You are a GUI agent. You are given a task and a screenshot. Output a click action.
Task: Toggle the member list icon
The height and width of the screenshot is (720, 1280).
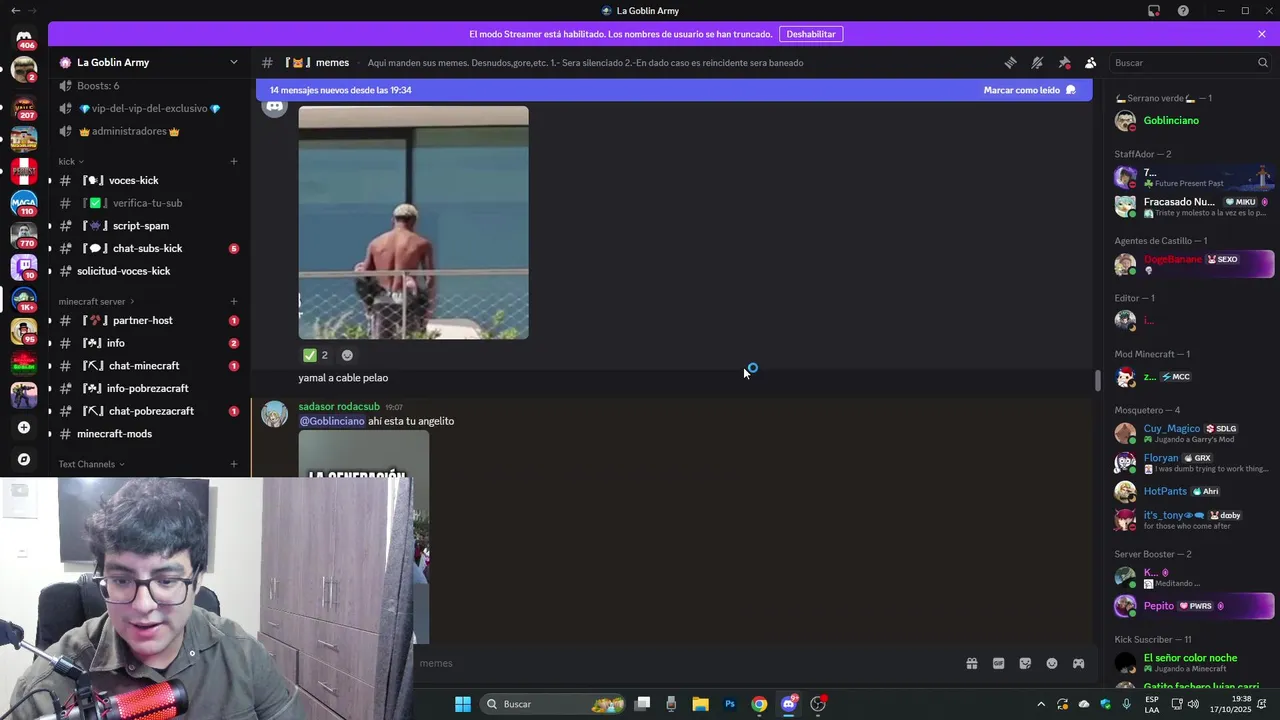coord(1091,62)
